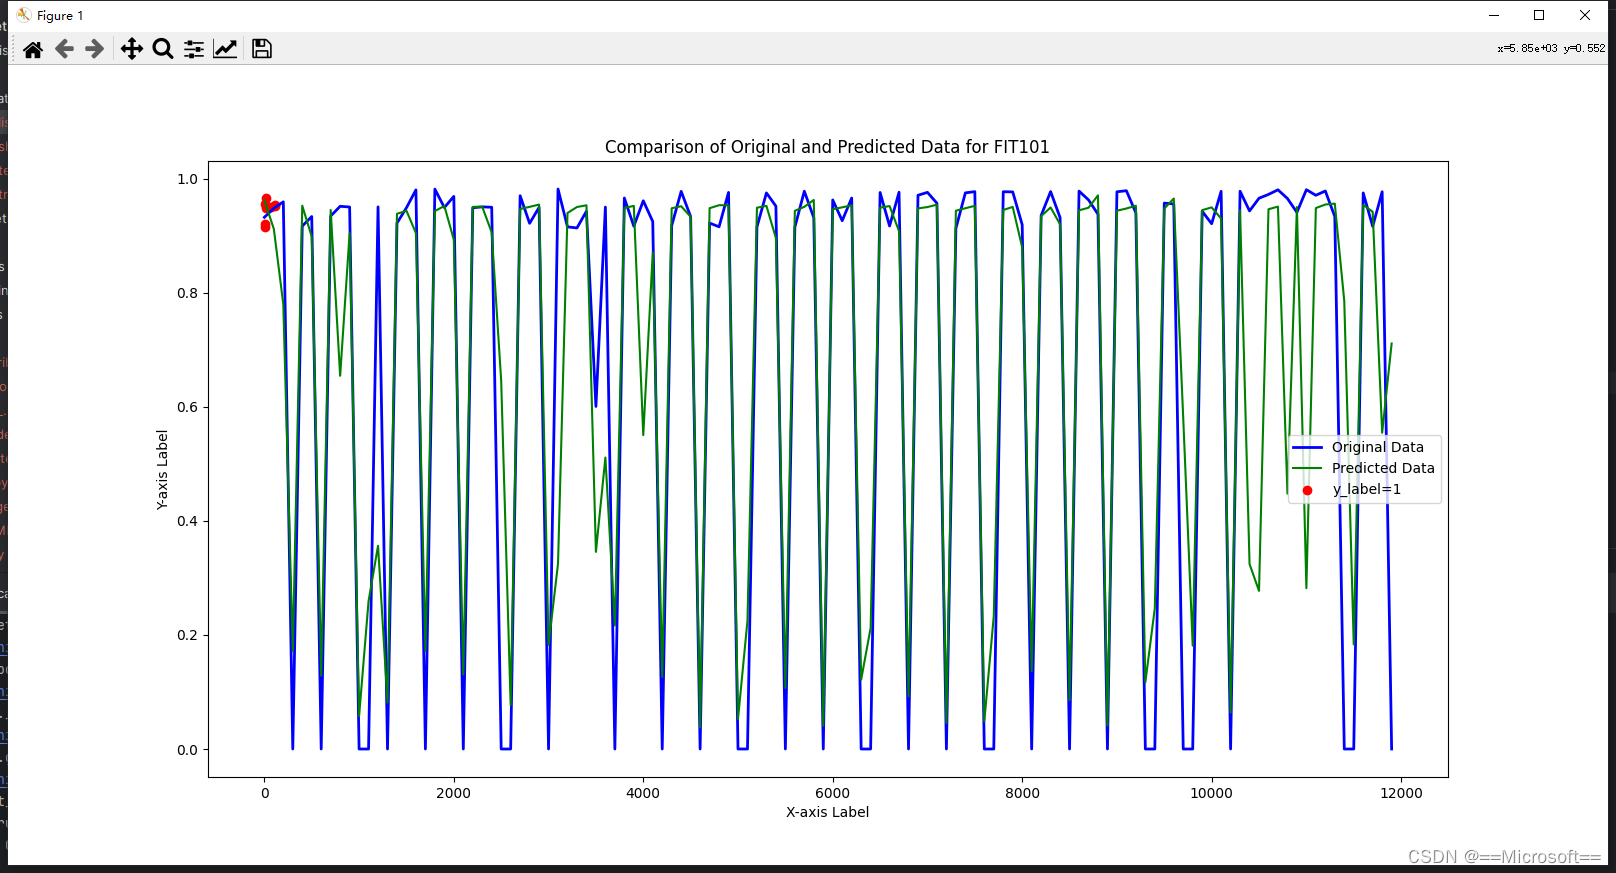Click the Figure 1 window icon
This screenshot has height=873, width=1616.
(x=23, y=15)
